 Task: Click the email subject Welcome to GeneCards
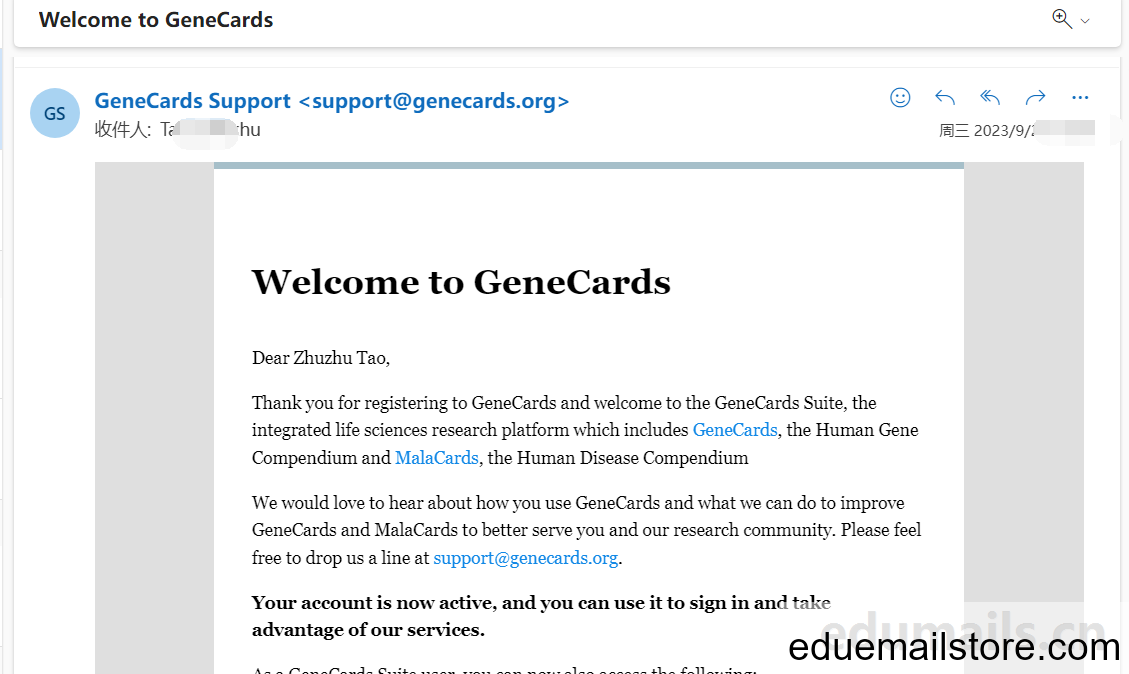click(156, 19)
